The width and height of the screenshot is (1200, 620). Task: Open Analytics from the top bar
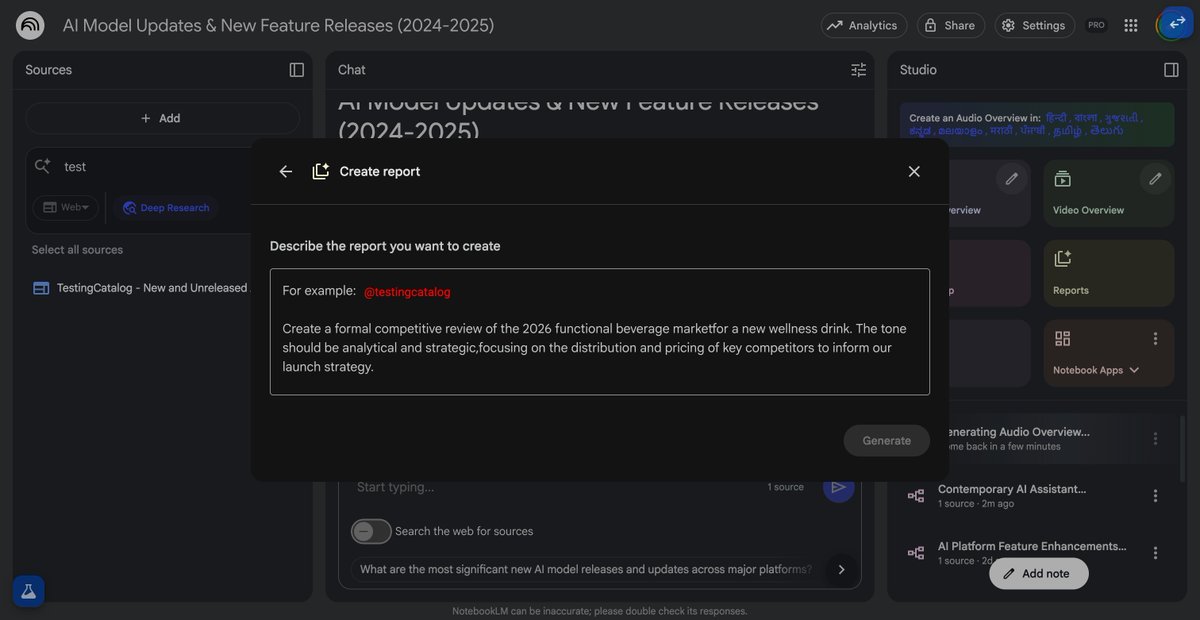(x=863, y=25)
